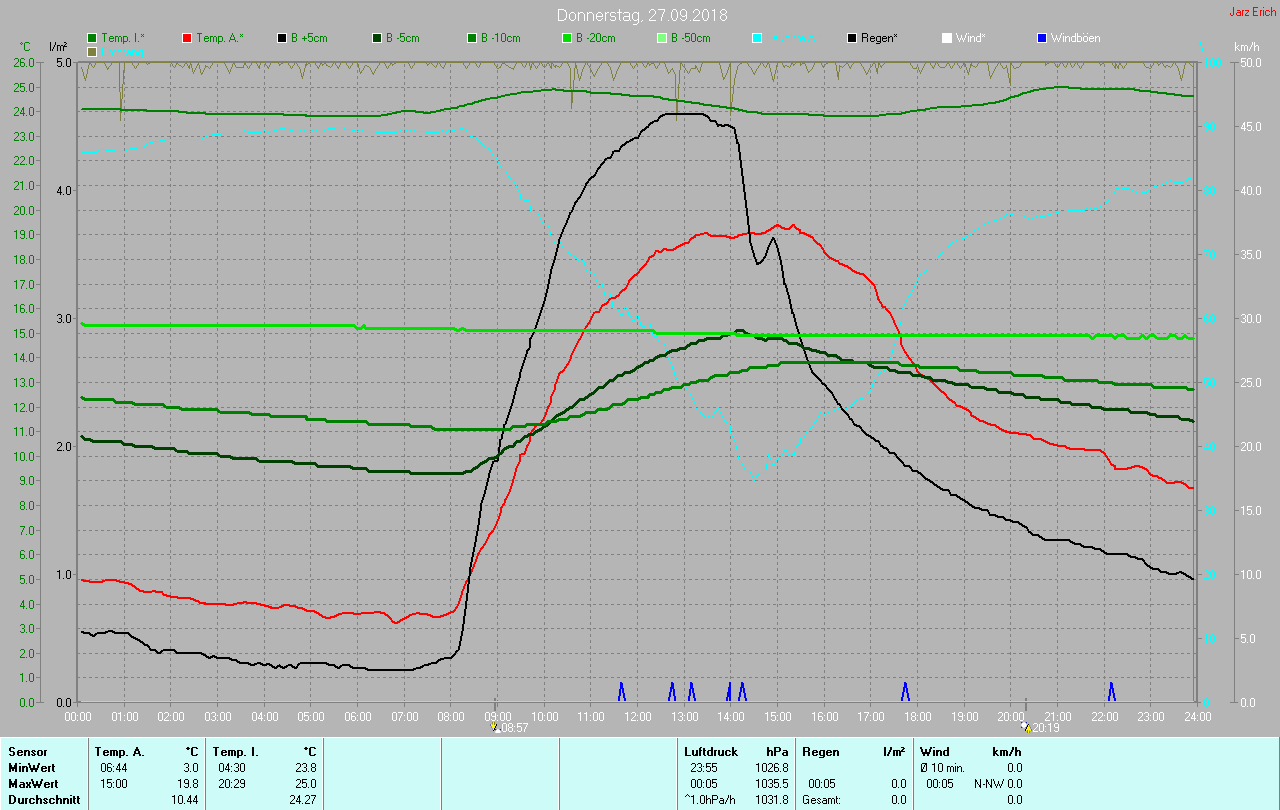Click the 'Windböen' legend label
Viewport: 1280px width, 810px height.
(x=1076, y=38)
